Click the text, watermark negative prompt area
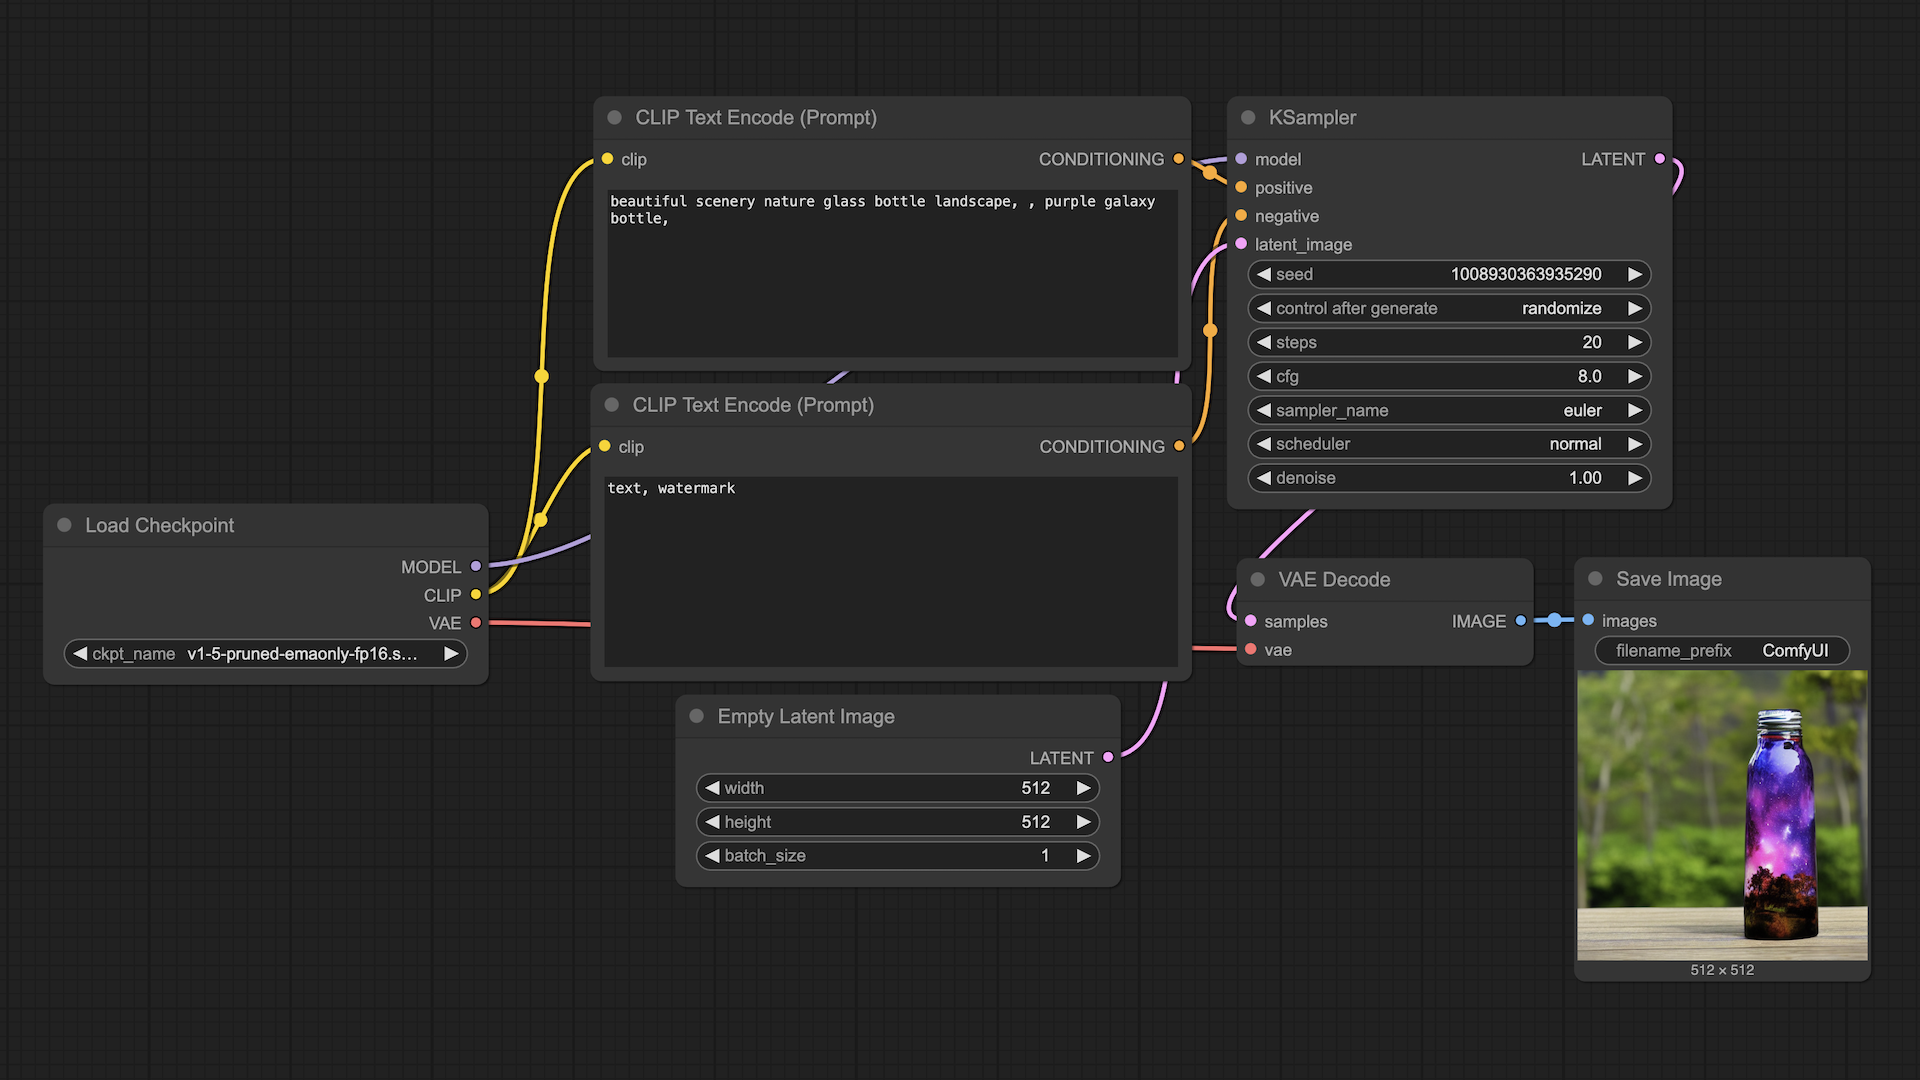1920x1080 pixels. 890,571
